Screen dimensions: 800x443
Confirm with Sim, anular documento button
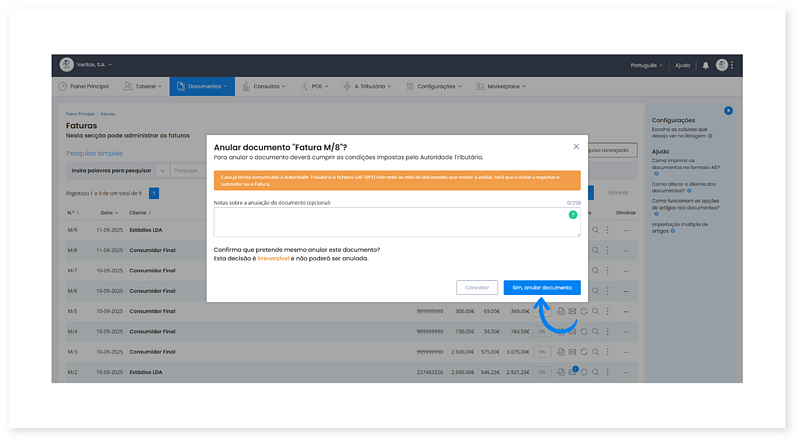point(541,287)
